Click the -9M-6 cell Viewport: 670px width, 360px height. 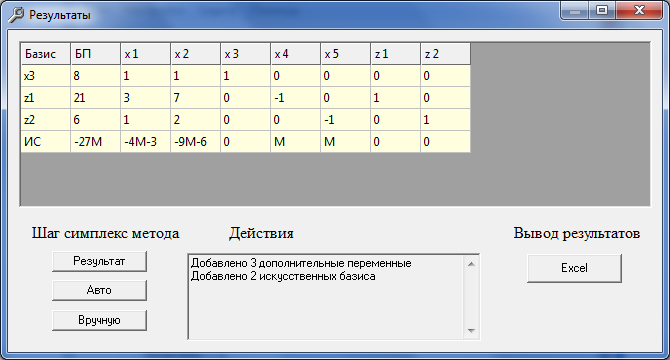[195, 142]
